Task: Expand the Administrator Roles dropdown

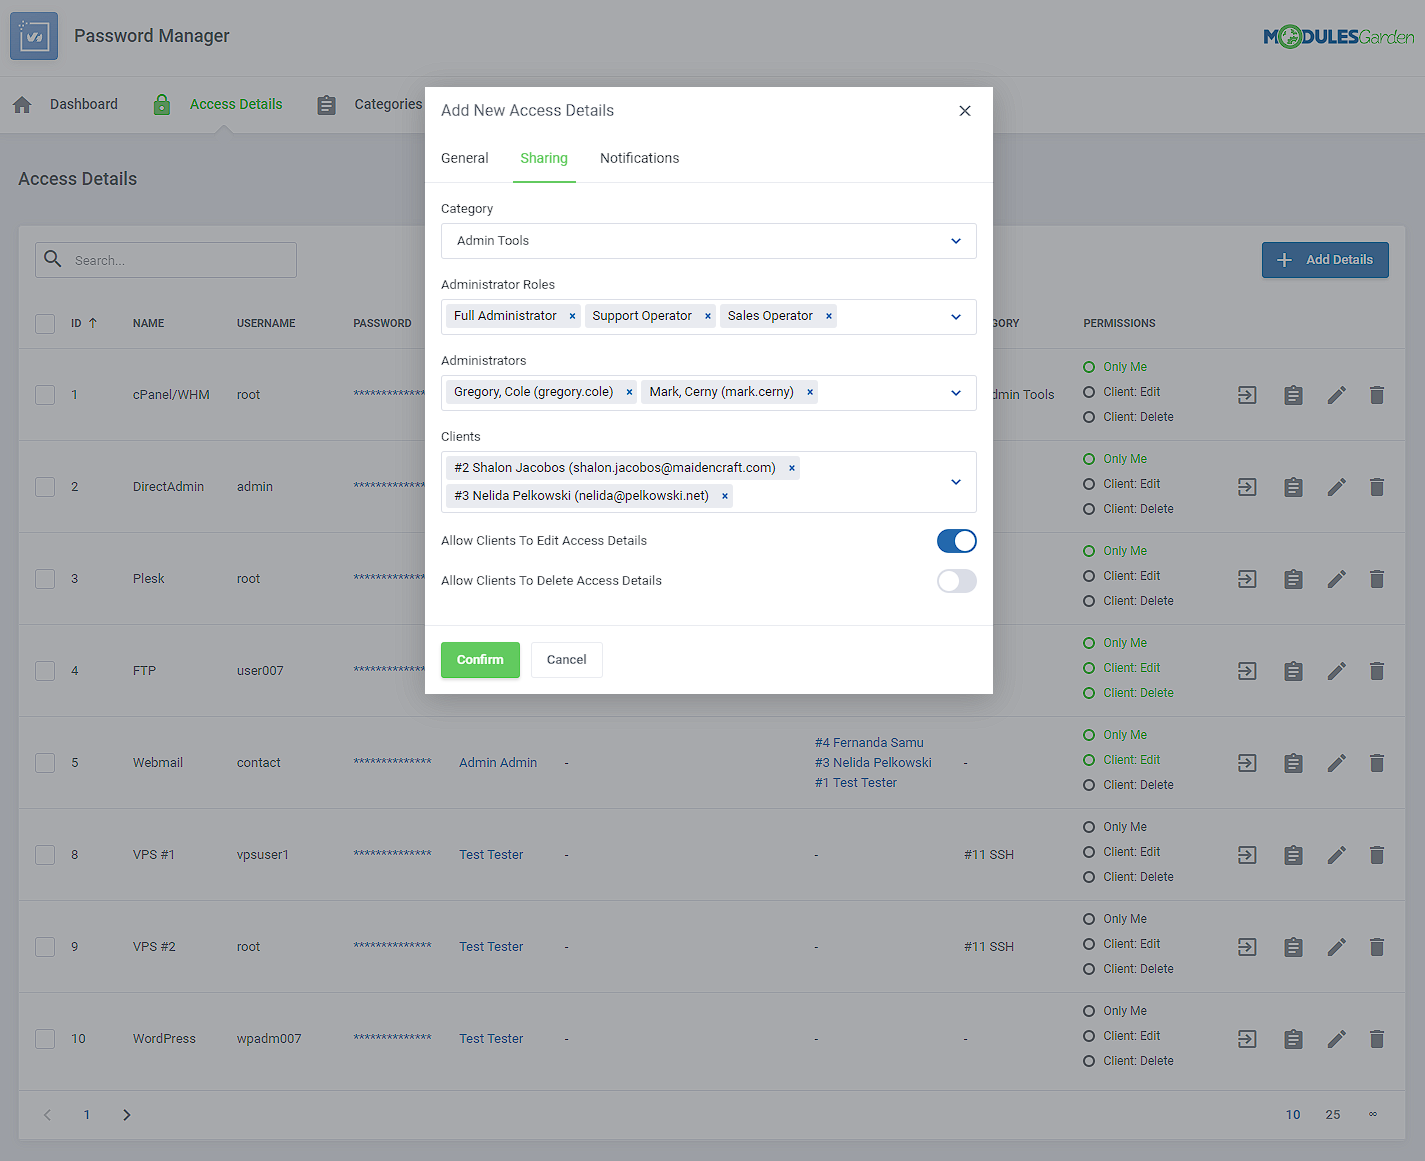Action: (x=954, y=316)
